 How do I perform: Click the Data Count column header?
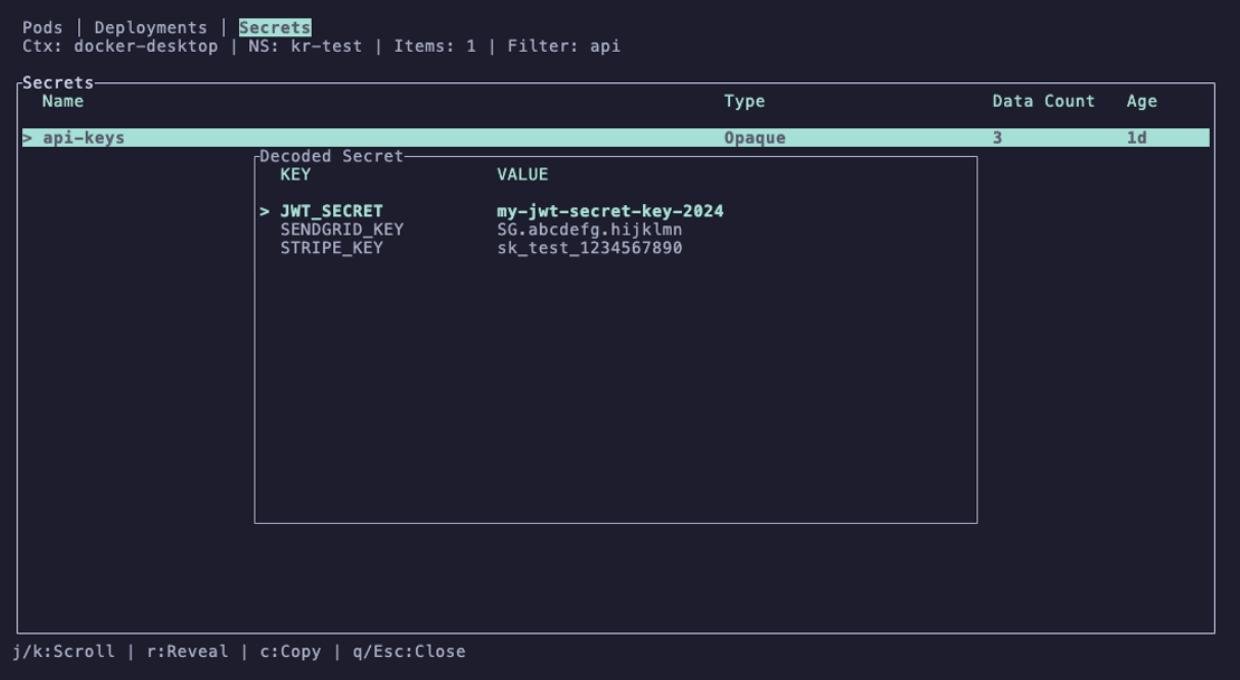1043,101
